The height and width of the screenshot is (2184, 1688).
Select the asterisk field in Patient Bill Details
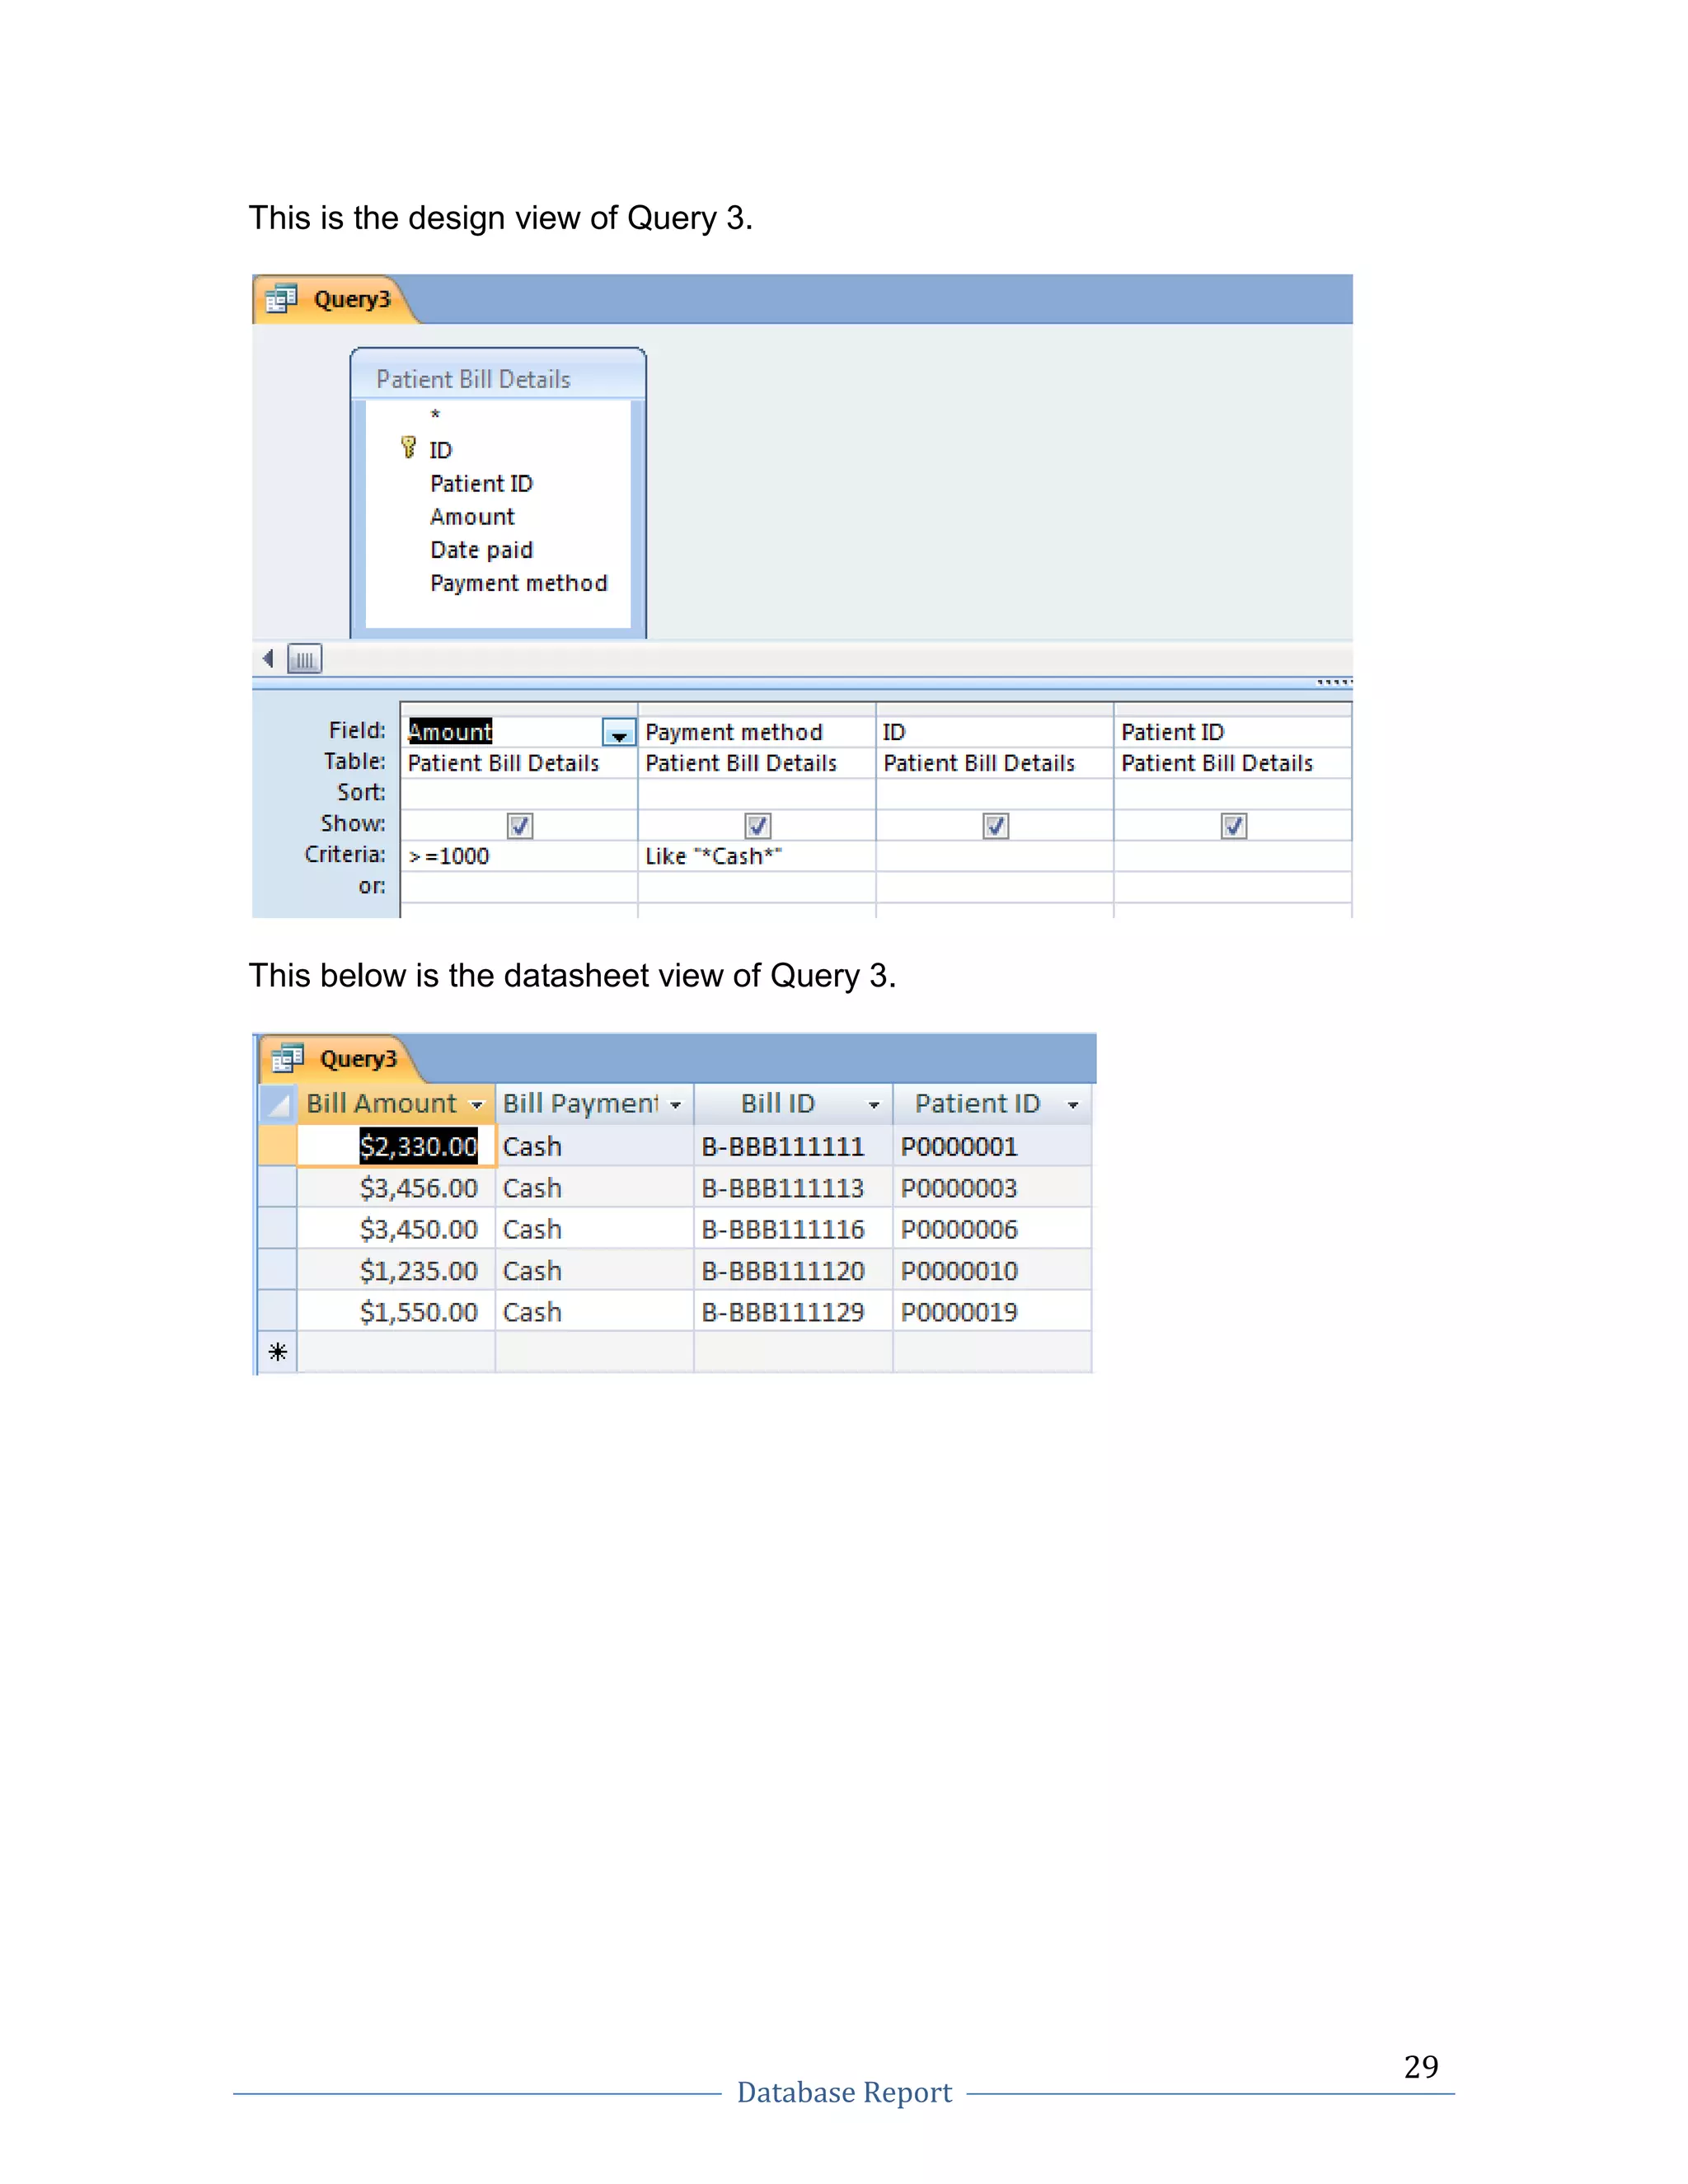(435, 415)
